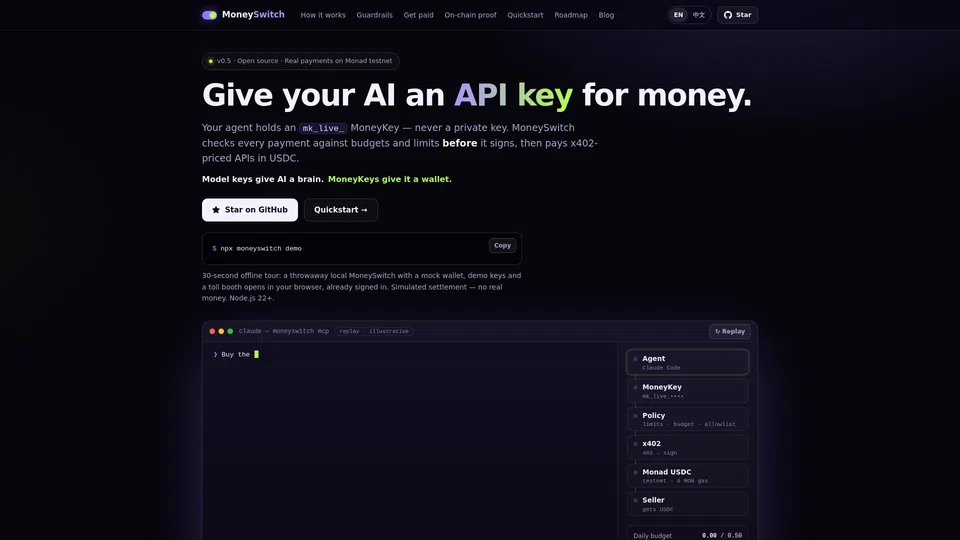Click the replay · illustrative tag

[374, 331]
